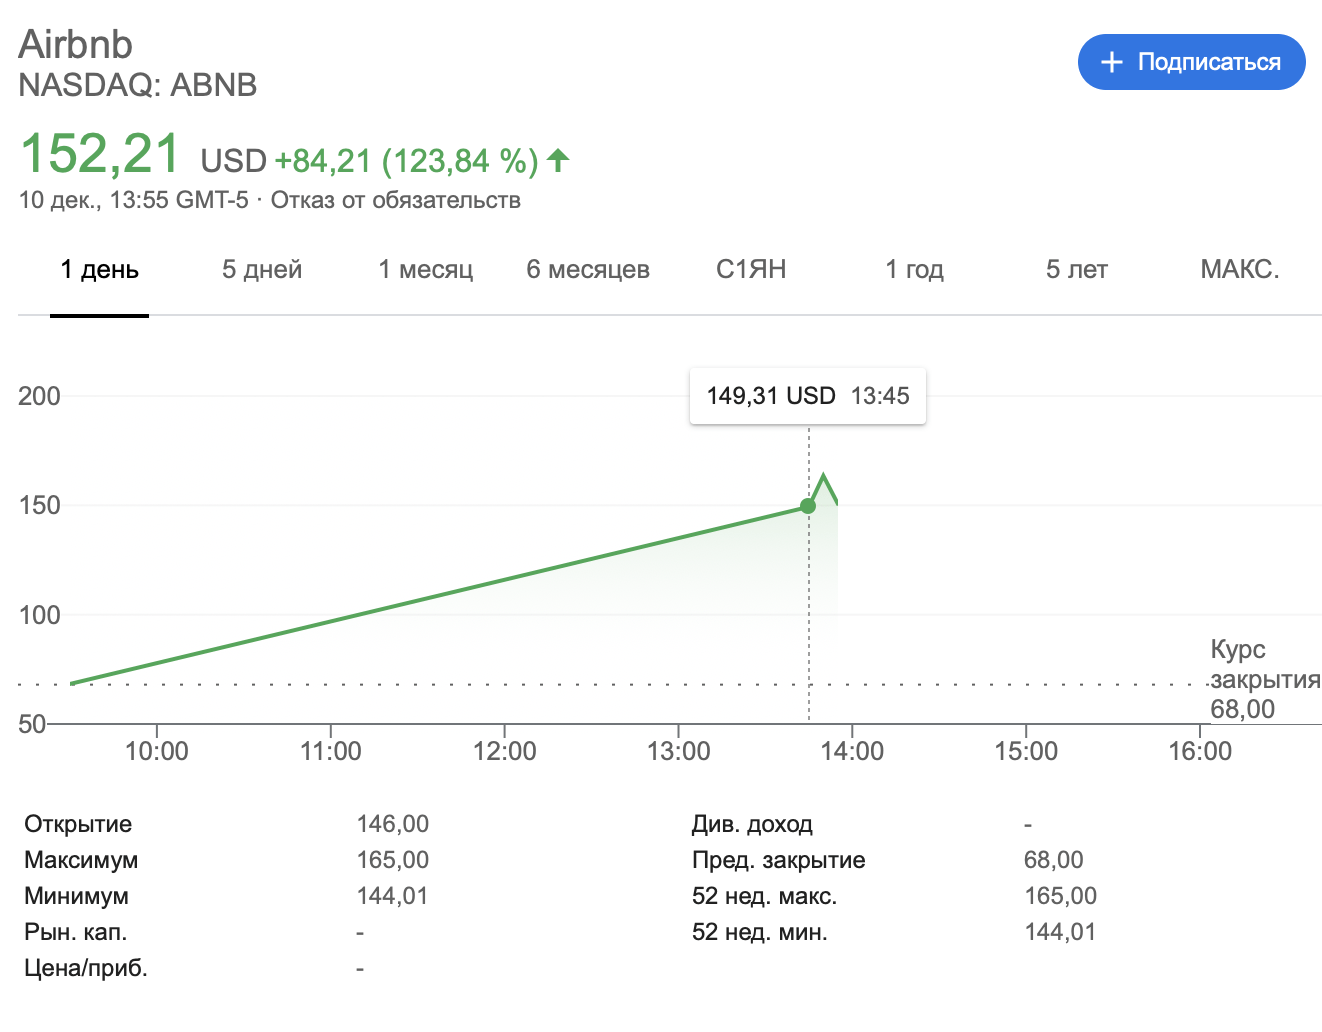Click the 149,31 USD 13:45 tooltip

[808, 396]
